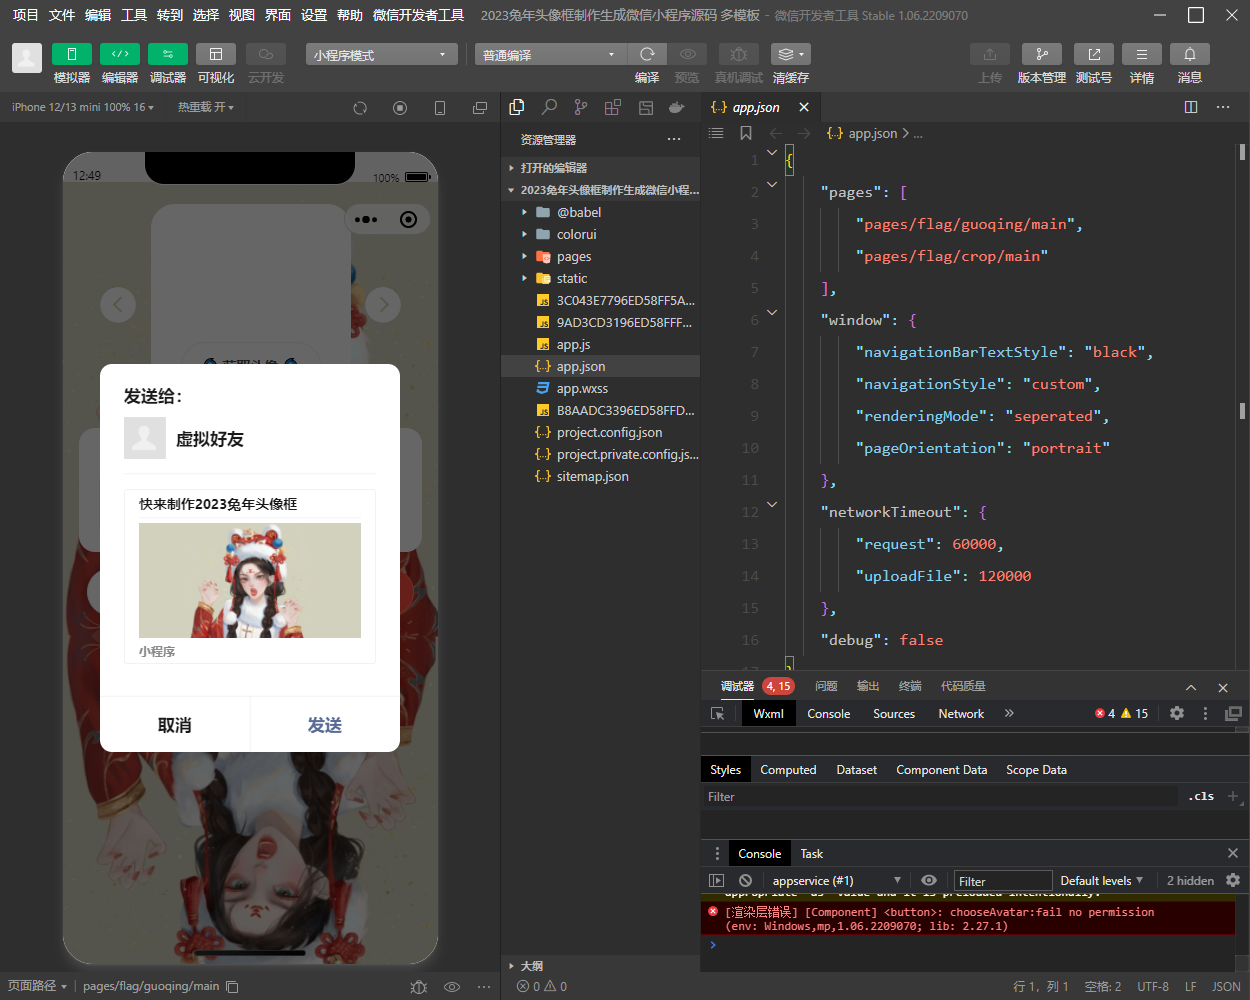The width and height of the screenshot is (1250, 1000).
Task: Click the compile refresh (编译) icon
Action: point(647,54)
